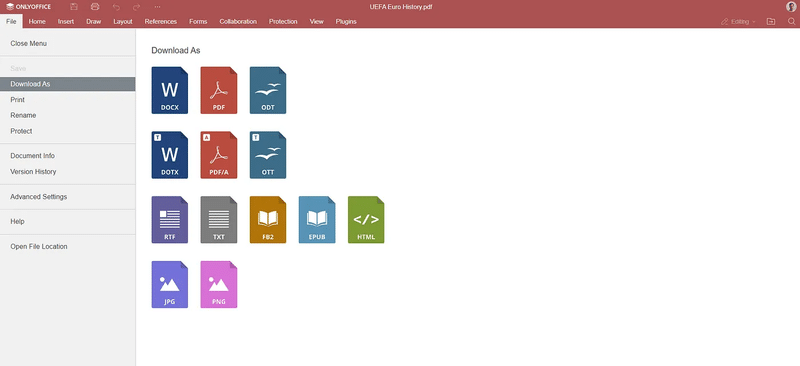Viewport: 800px width, 366px height.
Task: Download document as PDF
Action: [218, 90]
